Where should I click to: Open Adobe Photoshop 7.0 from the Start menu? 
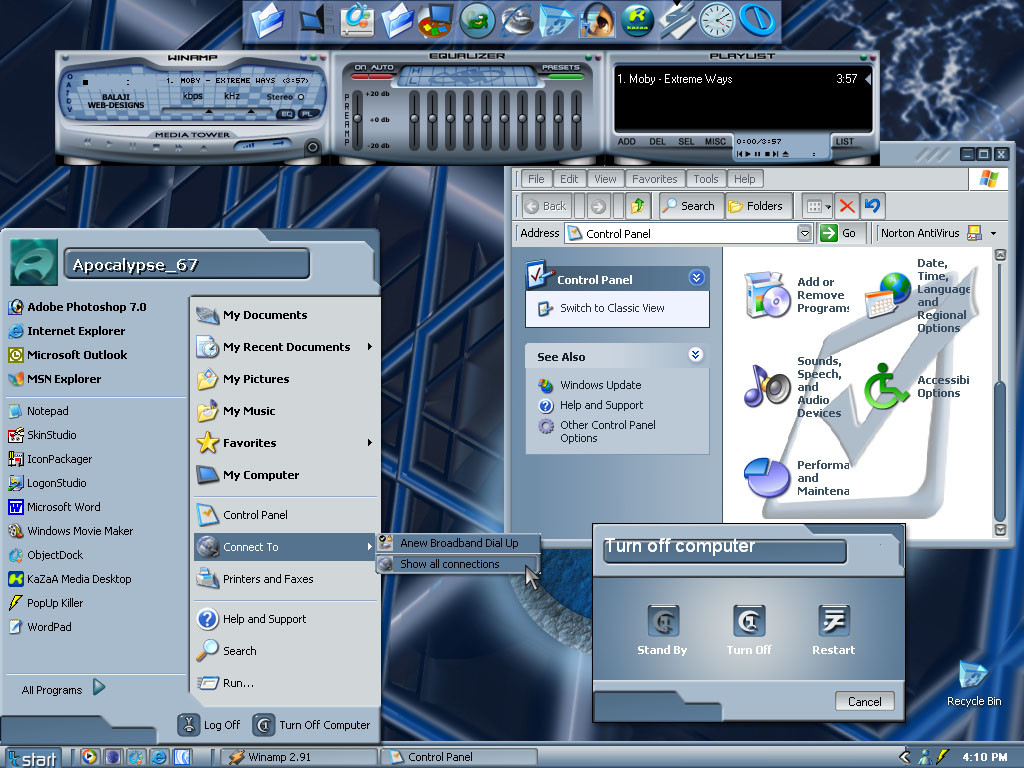point(78,307)
